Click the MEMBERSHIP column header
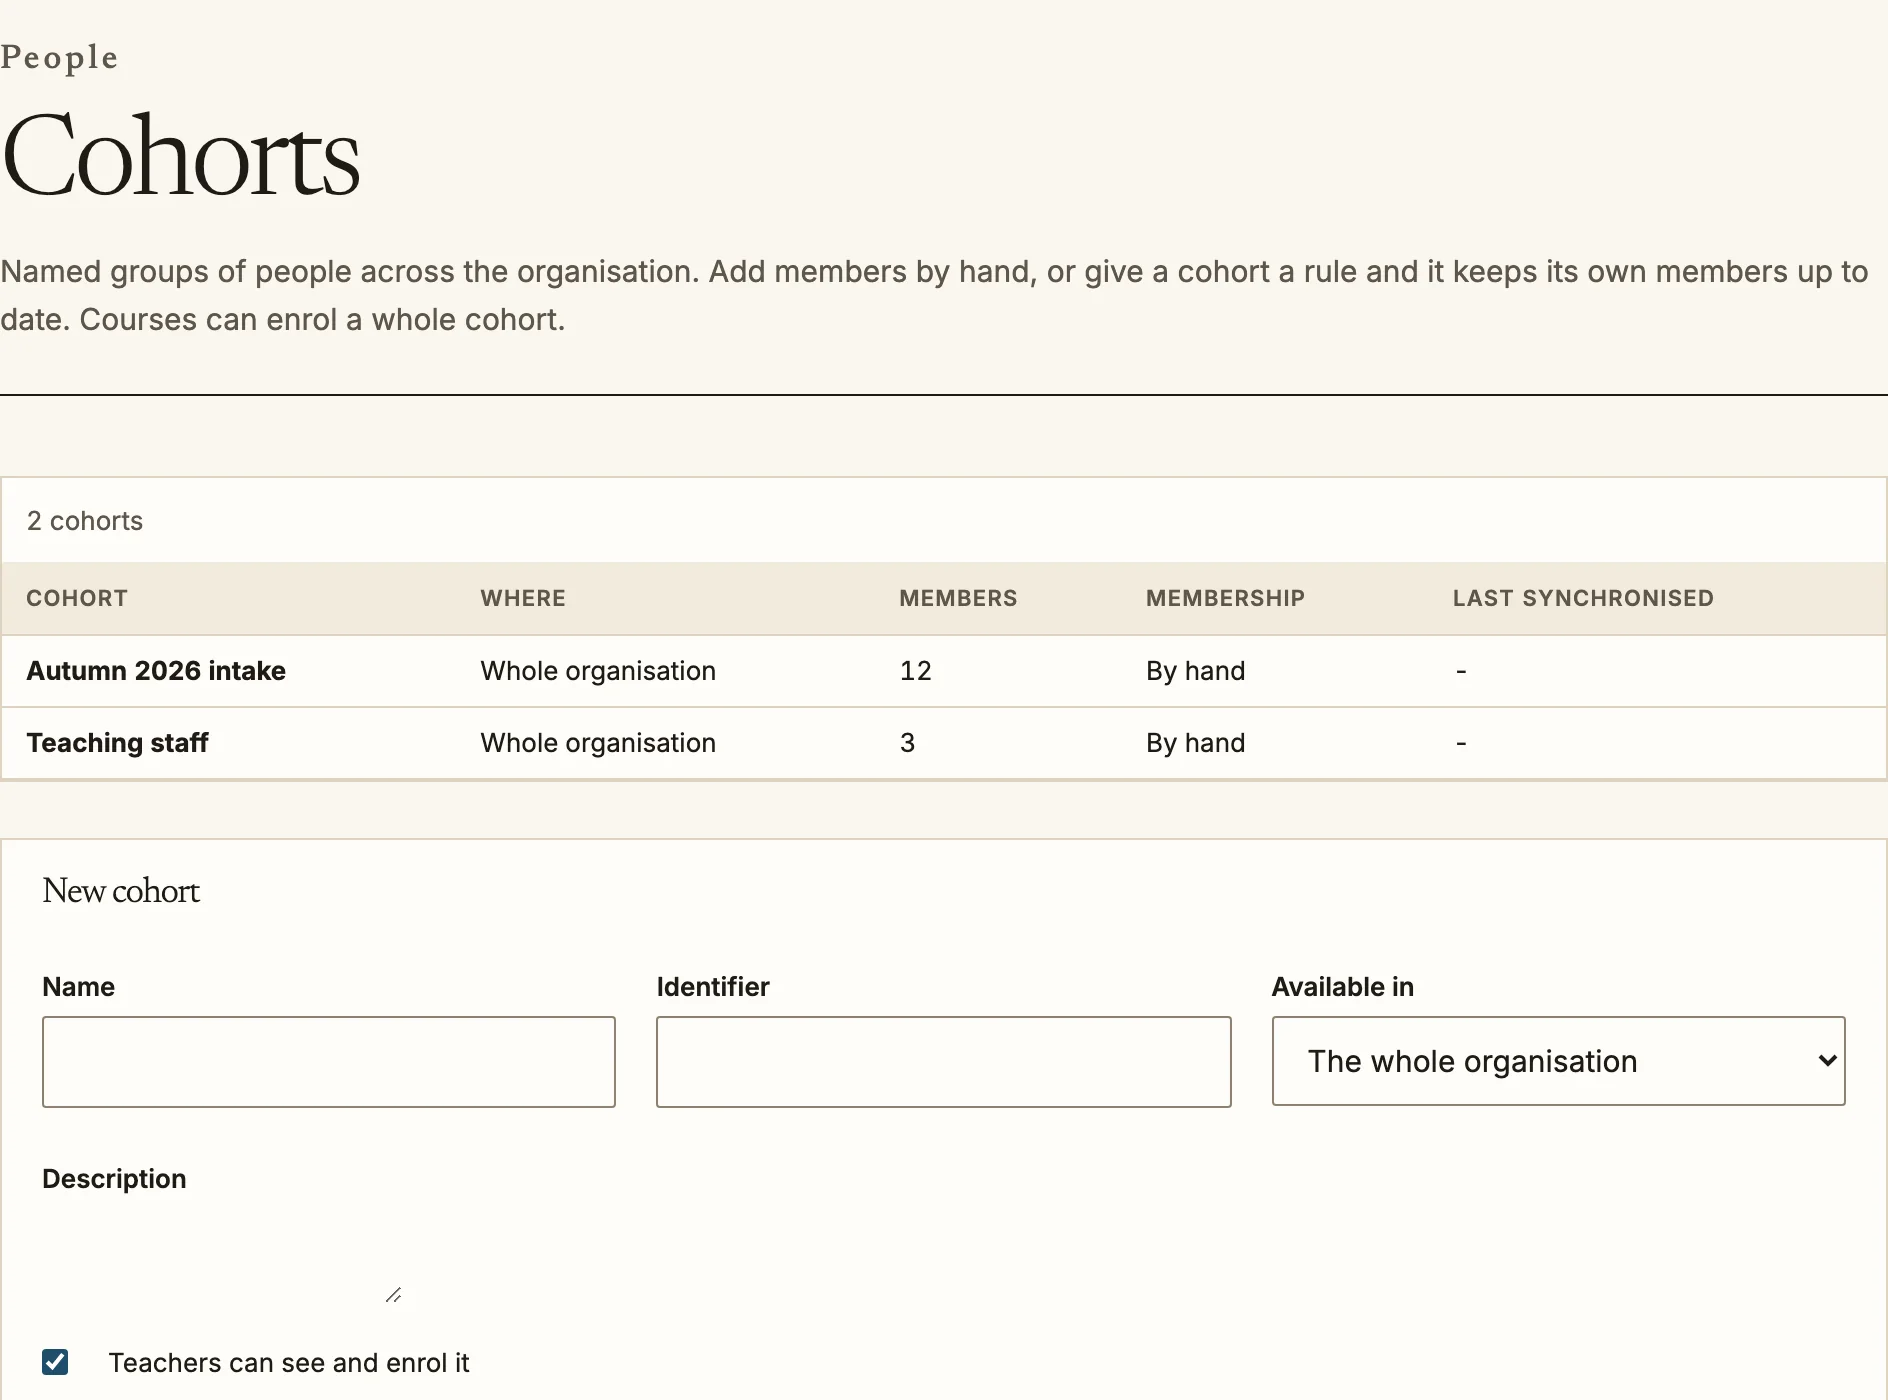Screen dimensions: 1888x1400 (x=1225, y=598)
